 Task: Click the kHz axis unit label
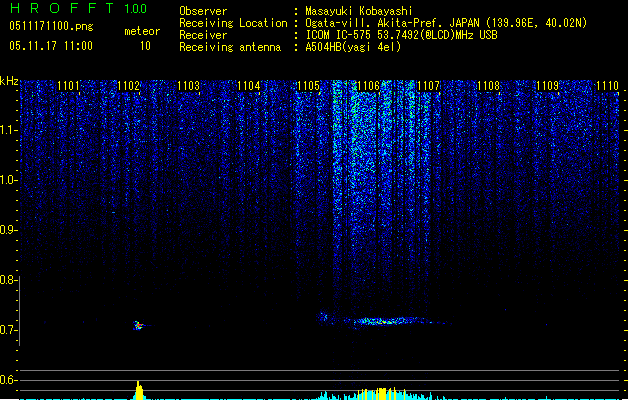(9, 81)
